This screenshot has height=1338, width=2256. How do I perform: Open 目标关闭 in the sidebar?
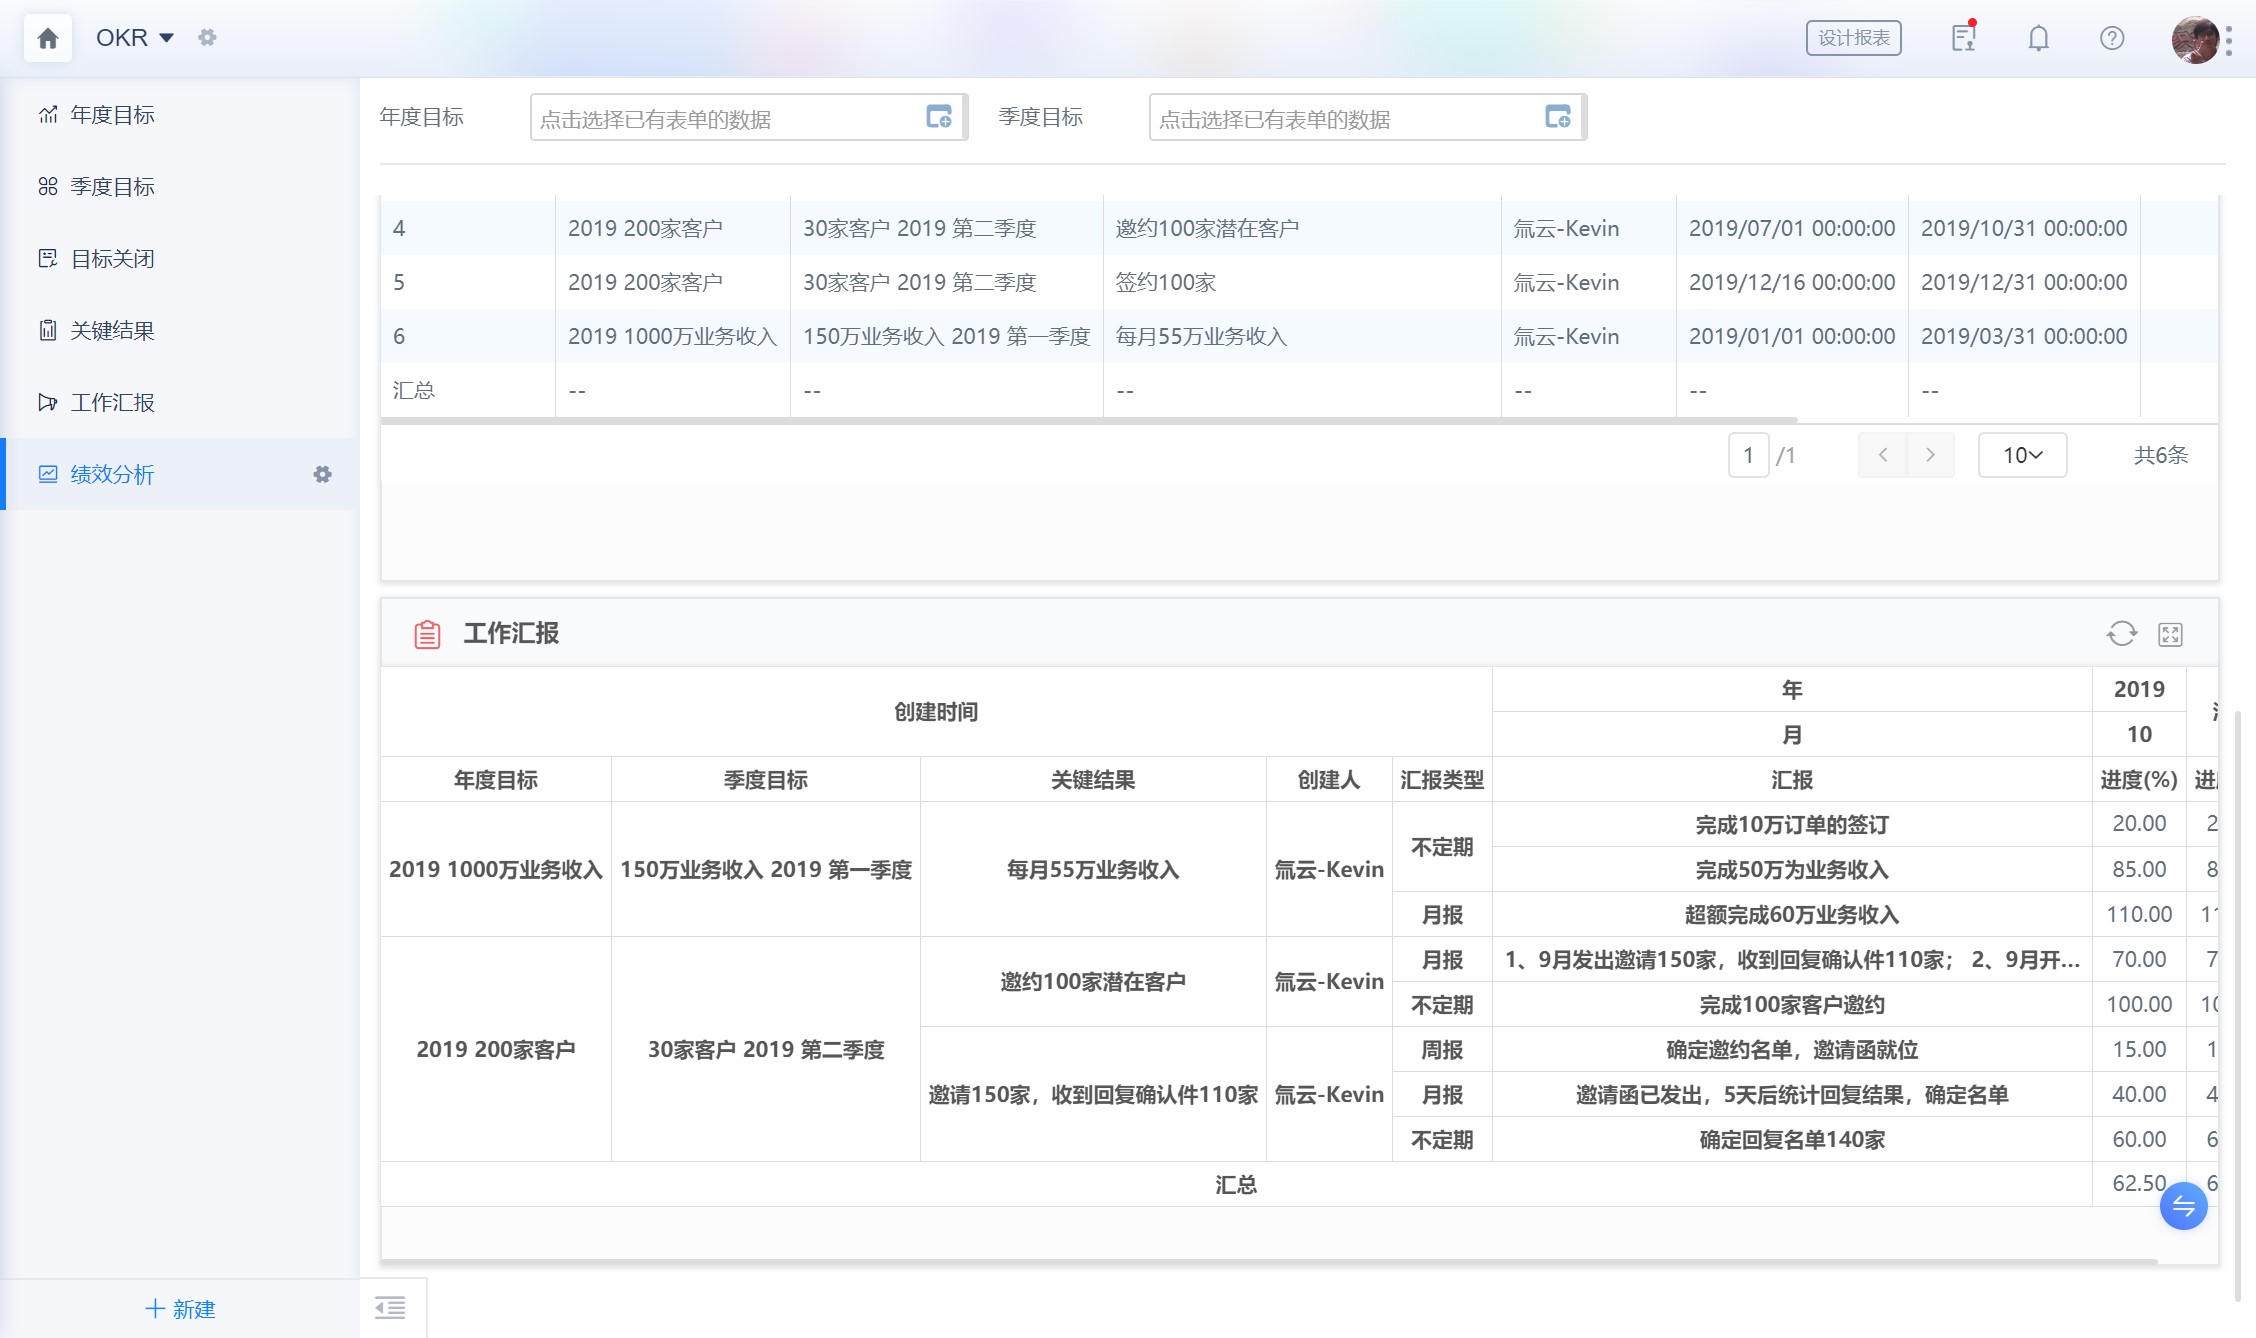(x=180, y=259)
